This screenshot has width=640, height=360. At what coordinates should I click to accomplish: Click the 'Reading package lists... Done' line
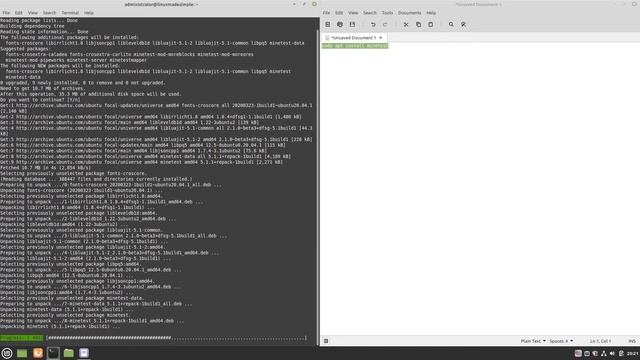click(39, 20)
